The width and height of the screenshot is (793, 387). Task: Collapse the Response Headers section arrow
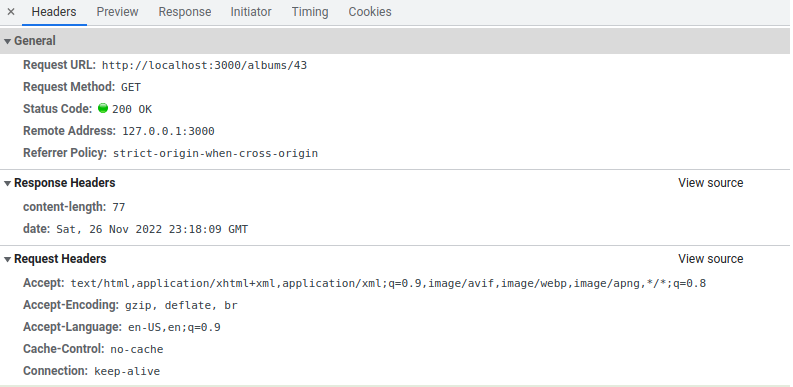click(7, 184)
